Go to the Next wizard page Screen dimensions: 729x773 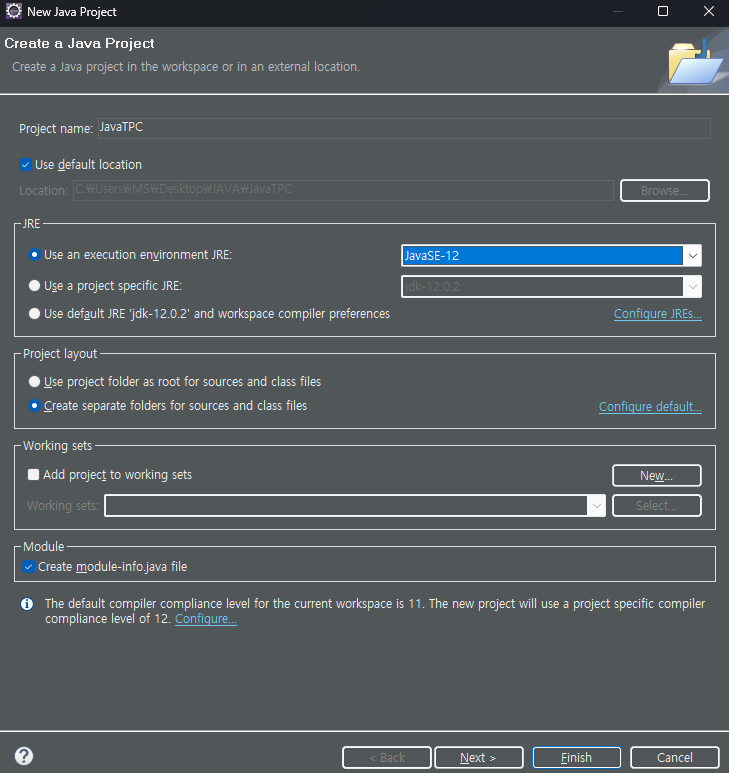point(479,758)
